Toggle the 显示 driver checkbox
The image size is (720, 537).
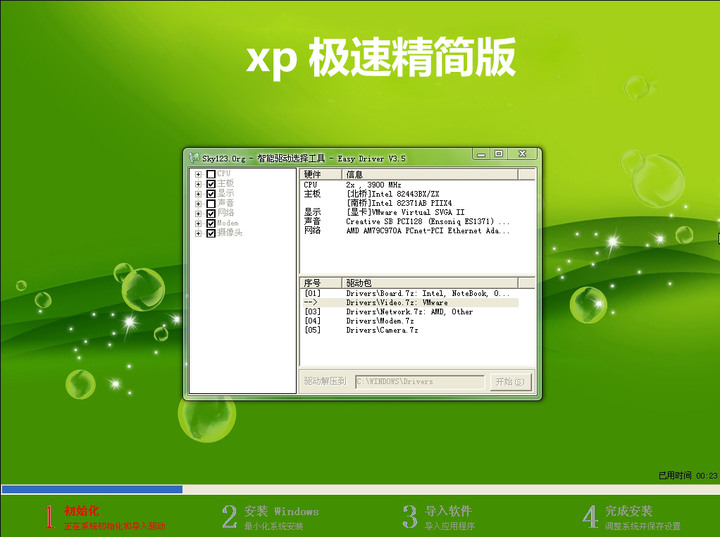(x=211, y=194)
